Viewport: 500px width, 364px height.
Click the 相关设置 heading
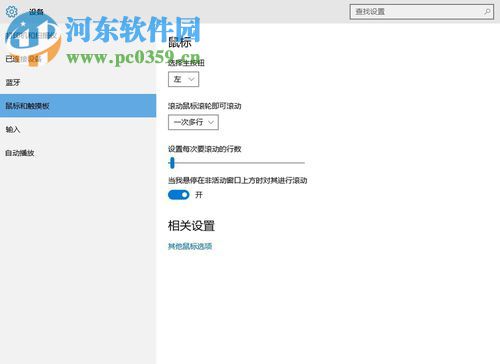[191, 226]
